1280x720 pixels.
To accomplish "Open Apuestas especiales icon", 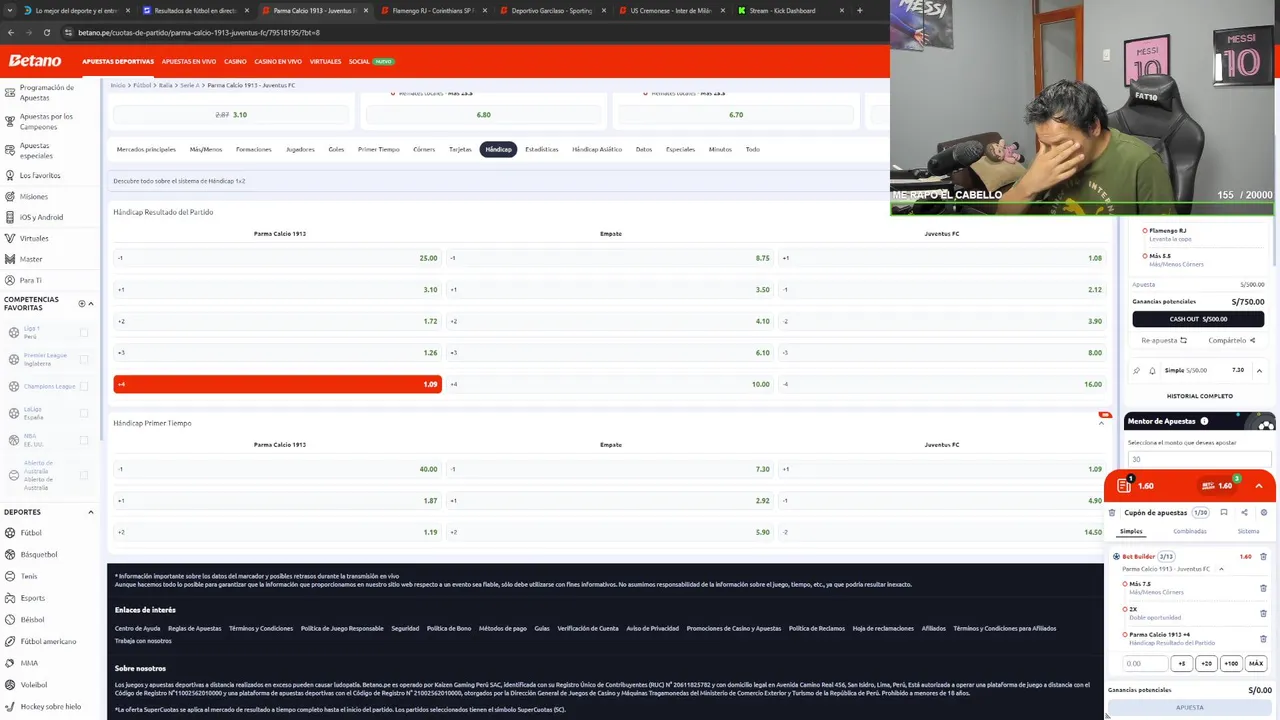I will coord(9,150).
